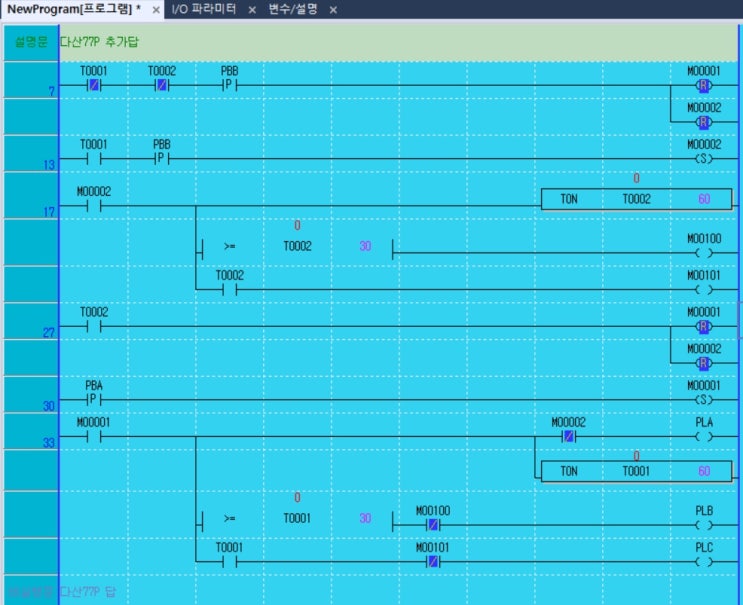Switch to the NewProgram[프로그램] tab
743x605 pixels.
[73, 9]
